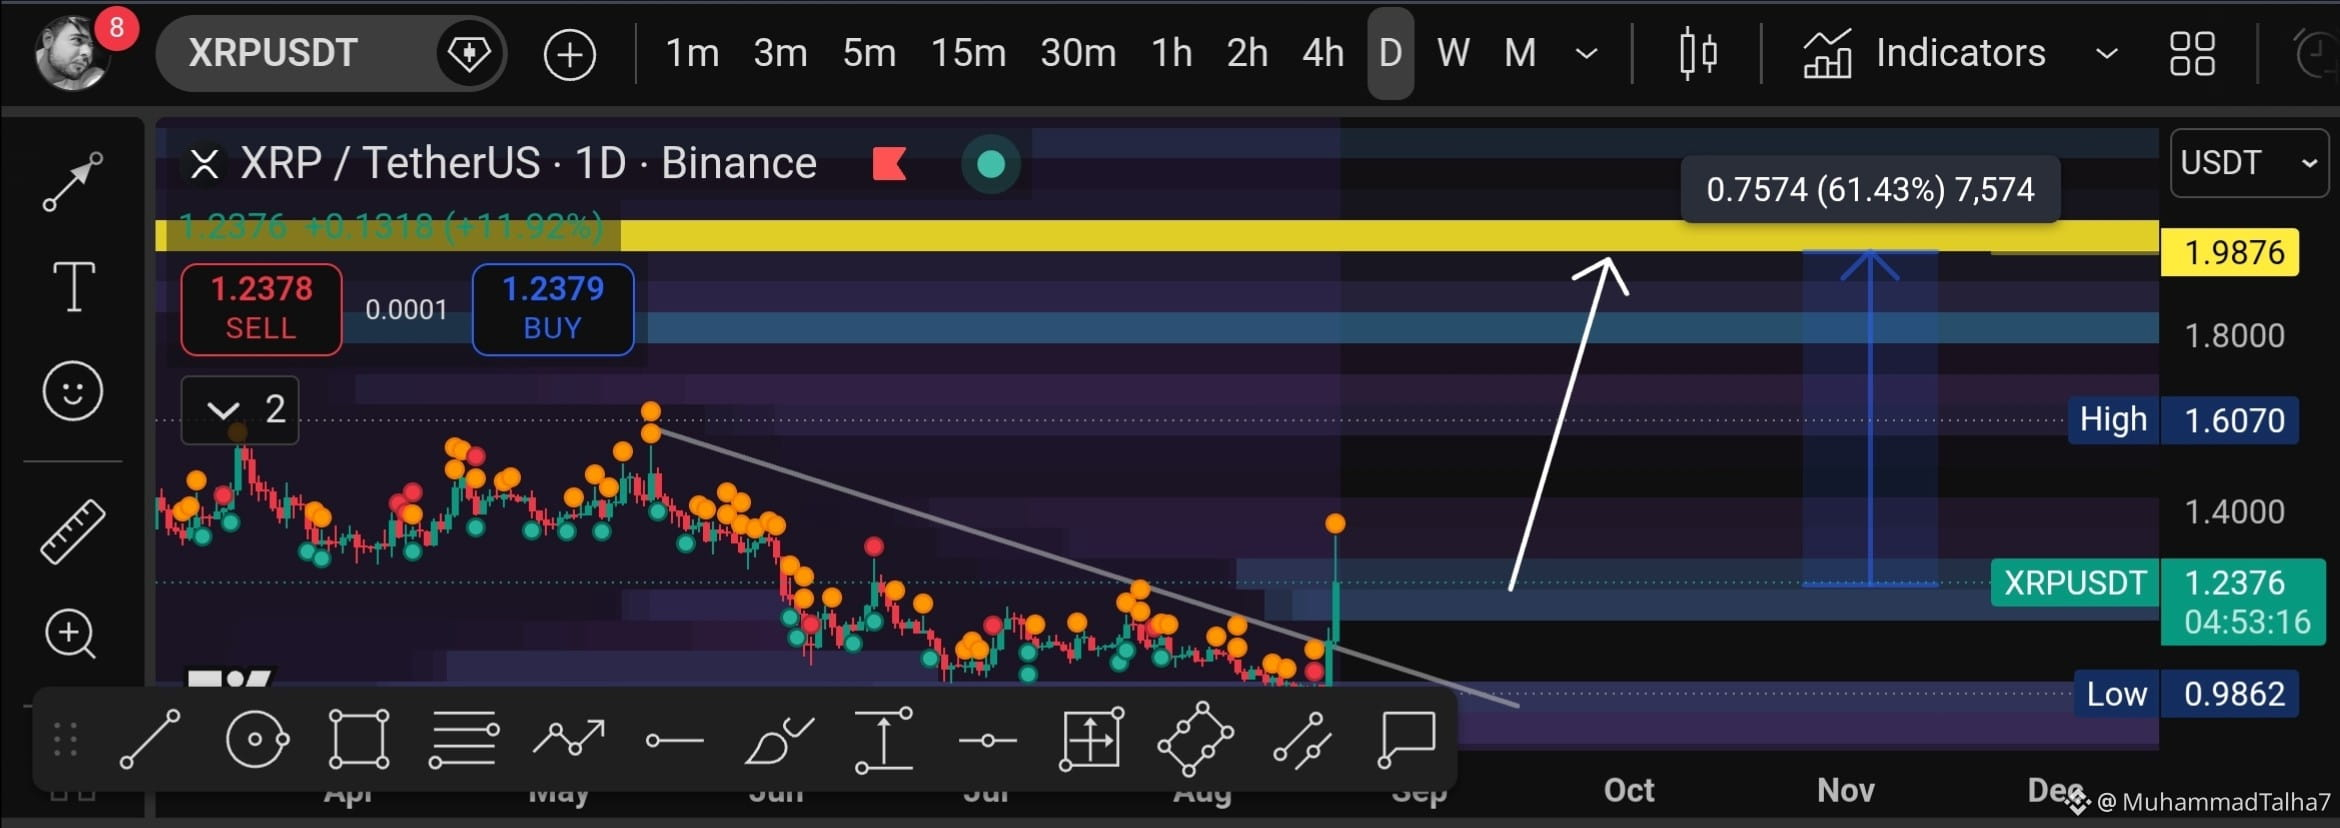Select the 15m timeframe
Image resolution: width=2340 pixels, height=828 pixels.
point(968,53)
